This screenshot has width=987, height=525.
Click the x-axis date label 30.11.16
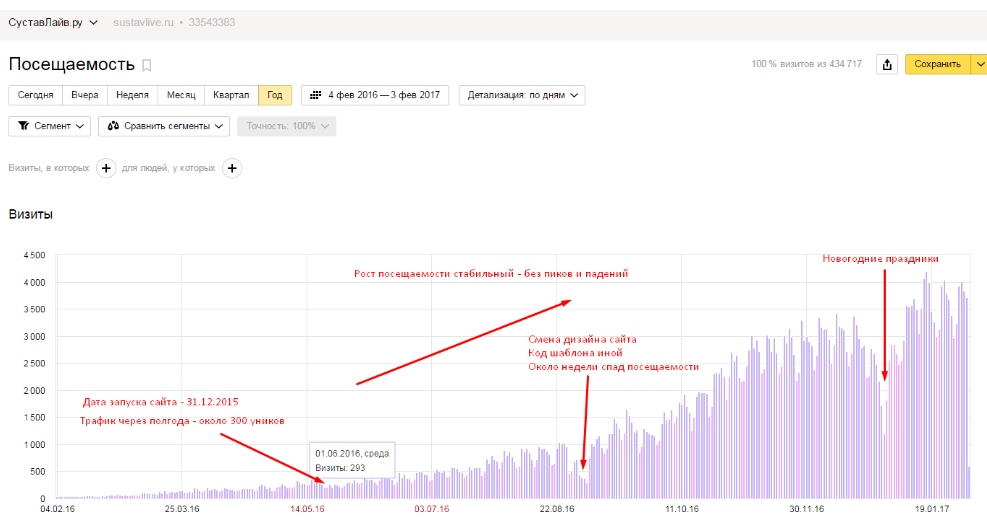[x=807, y=509]
